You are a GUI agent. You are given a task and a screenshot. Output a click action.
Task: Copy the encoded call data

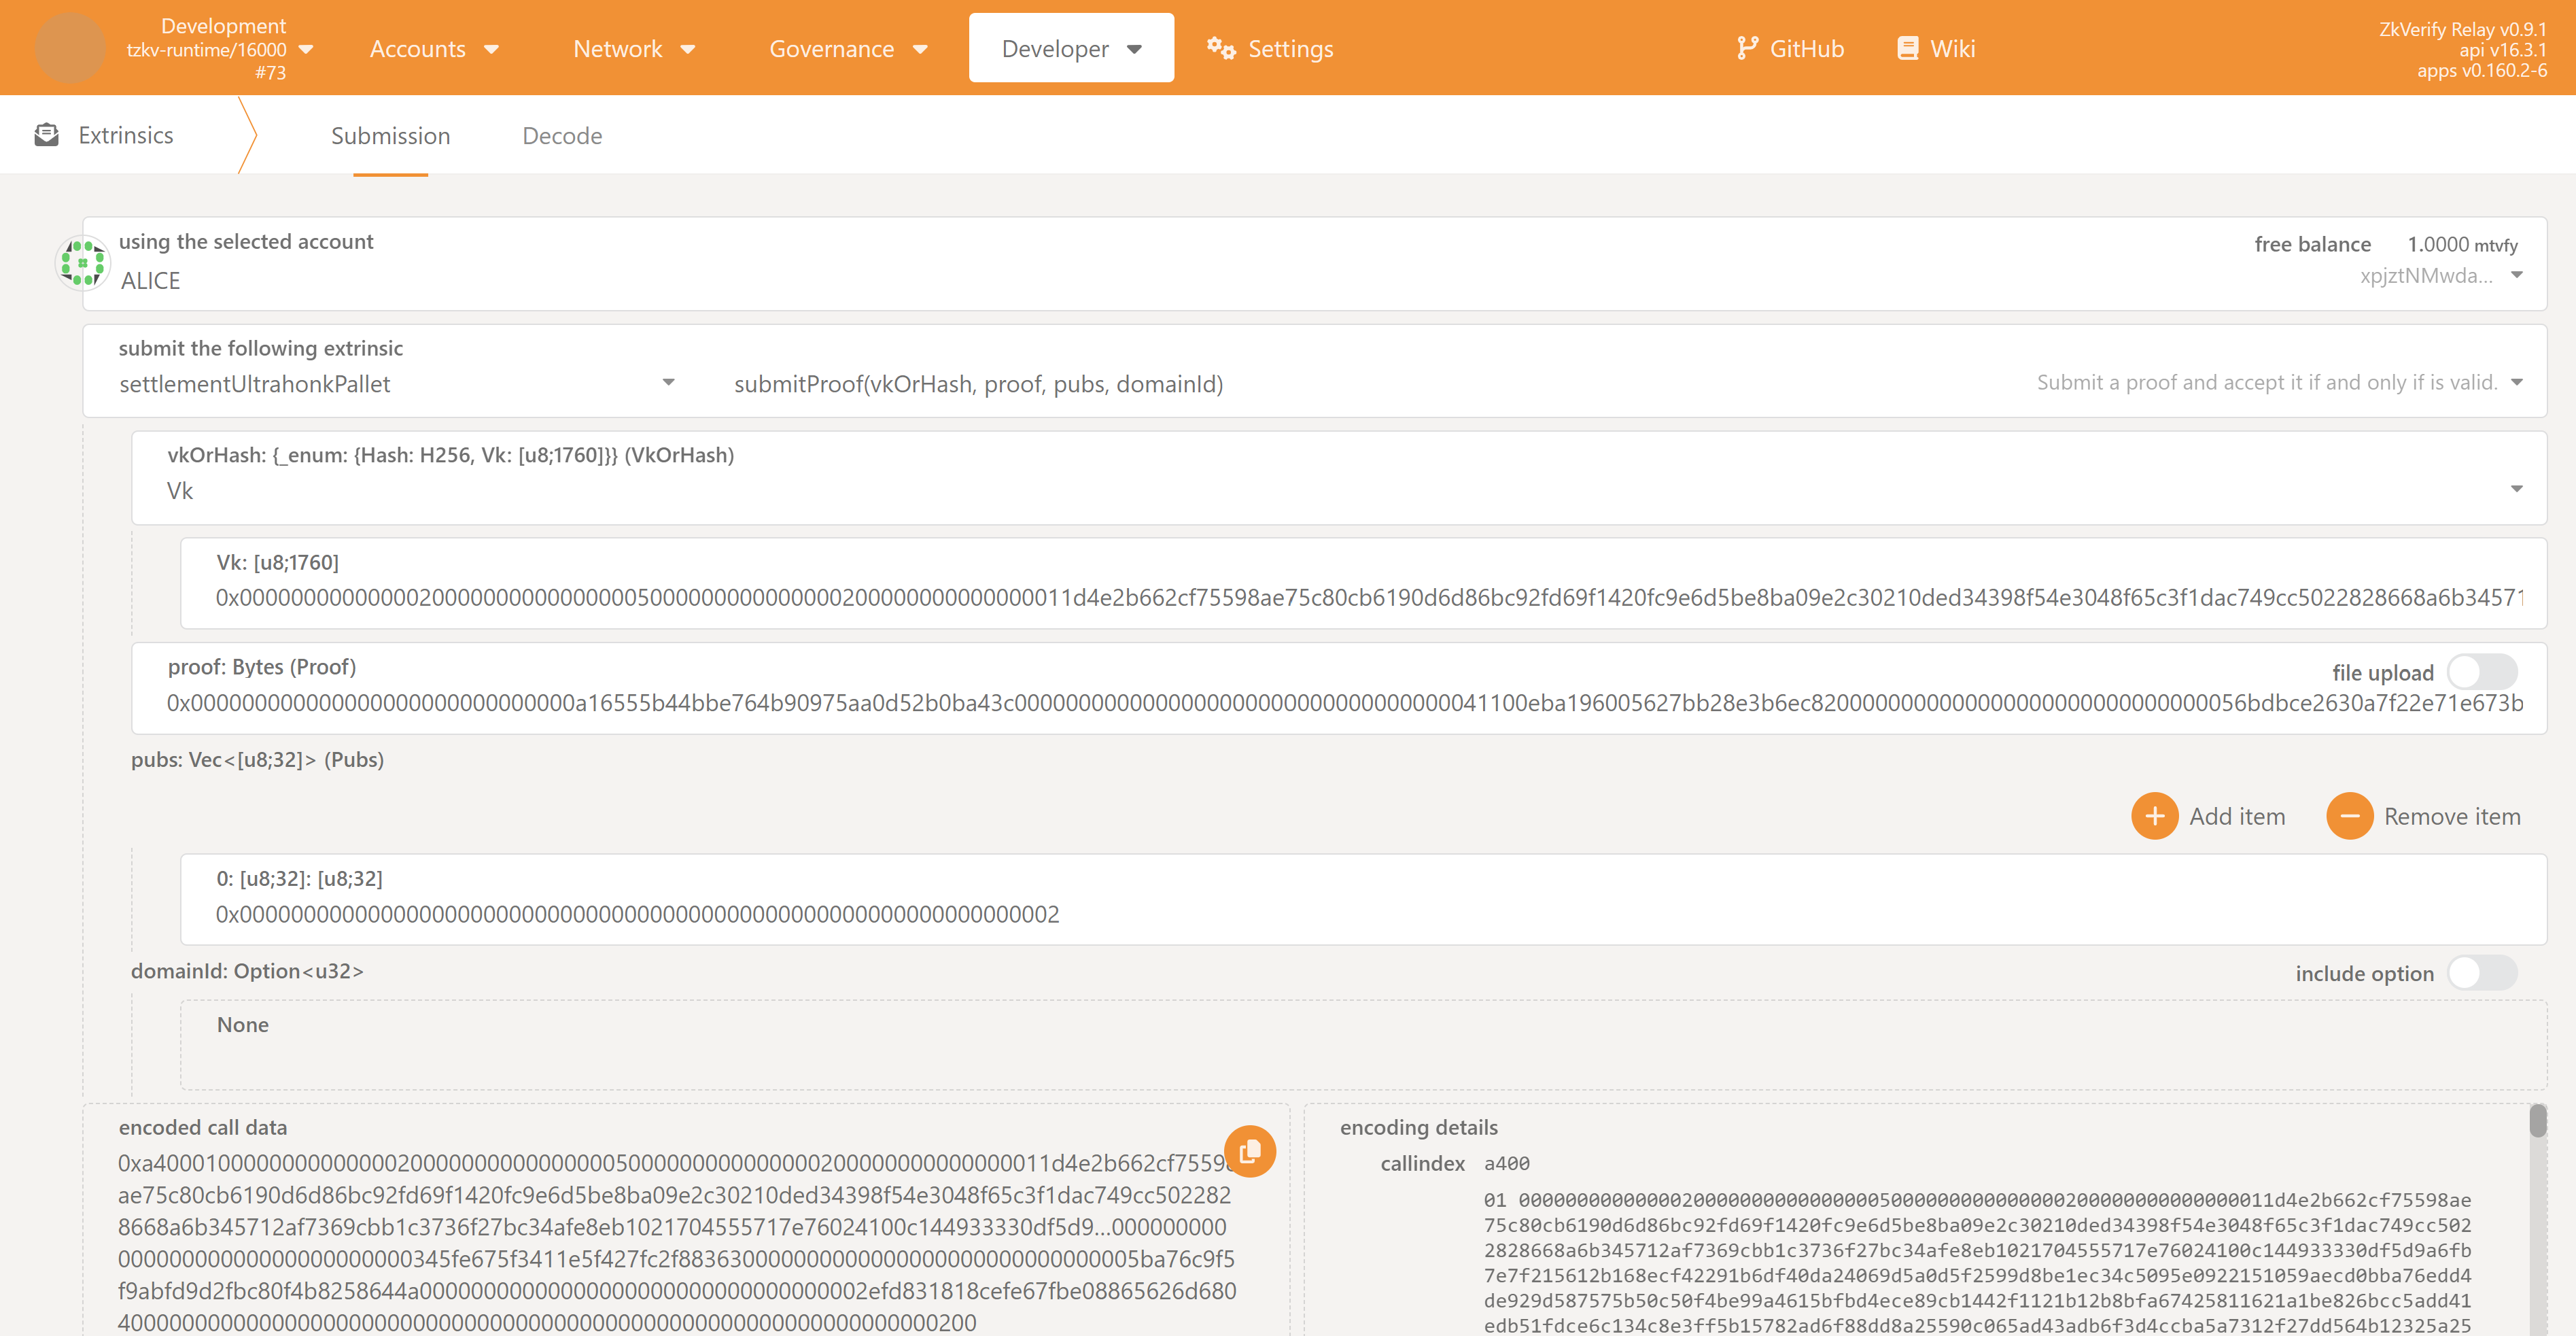coord(1249,1151)
